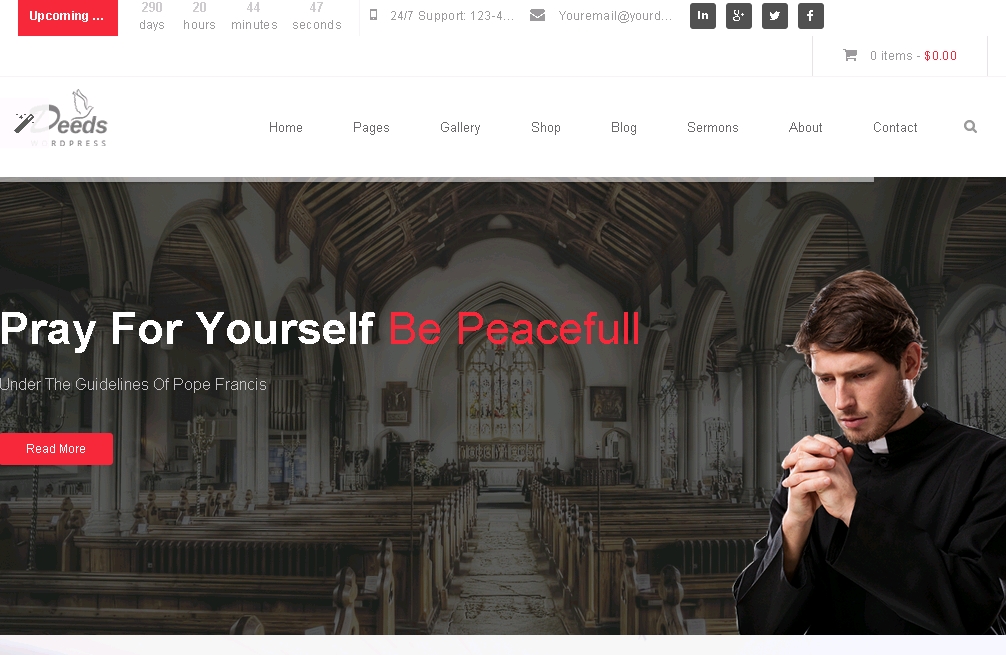The width and height of the screenshot is (1006, 655).
Task: Open the Sermons navigation link
Action: [x=712, y=128]
